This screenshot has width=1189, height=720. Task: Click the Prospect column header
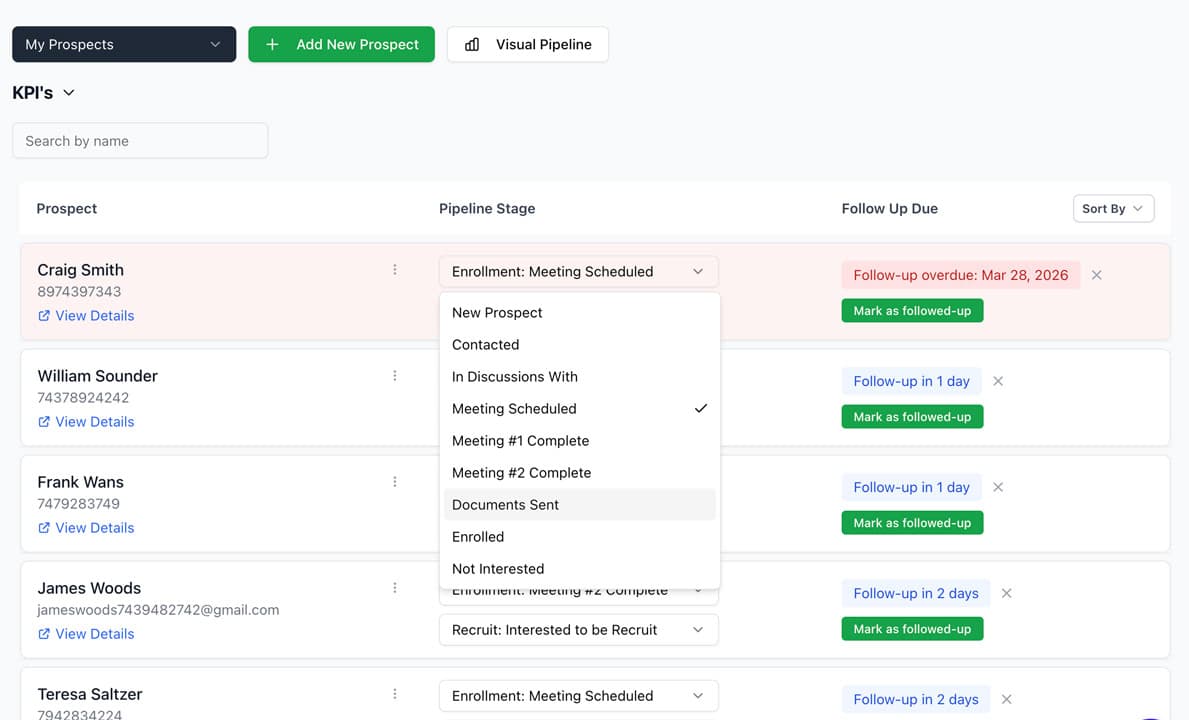pos(67,208)
